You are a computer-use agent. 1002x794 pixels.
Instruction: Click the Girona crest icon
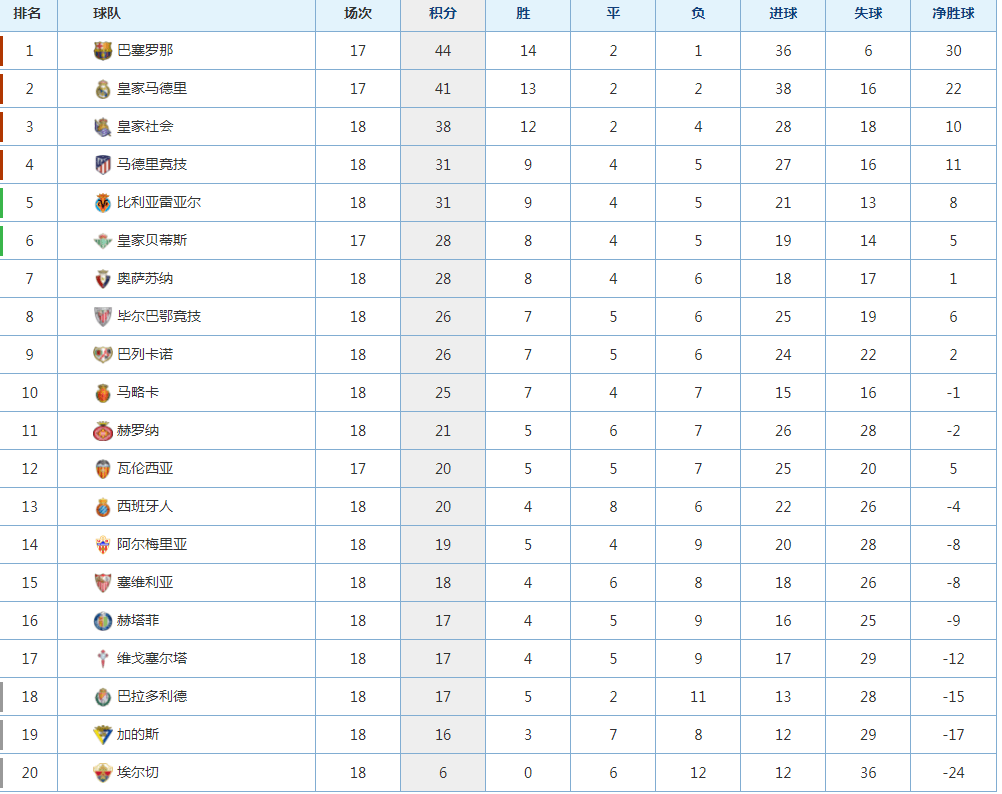[102, 431]
